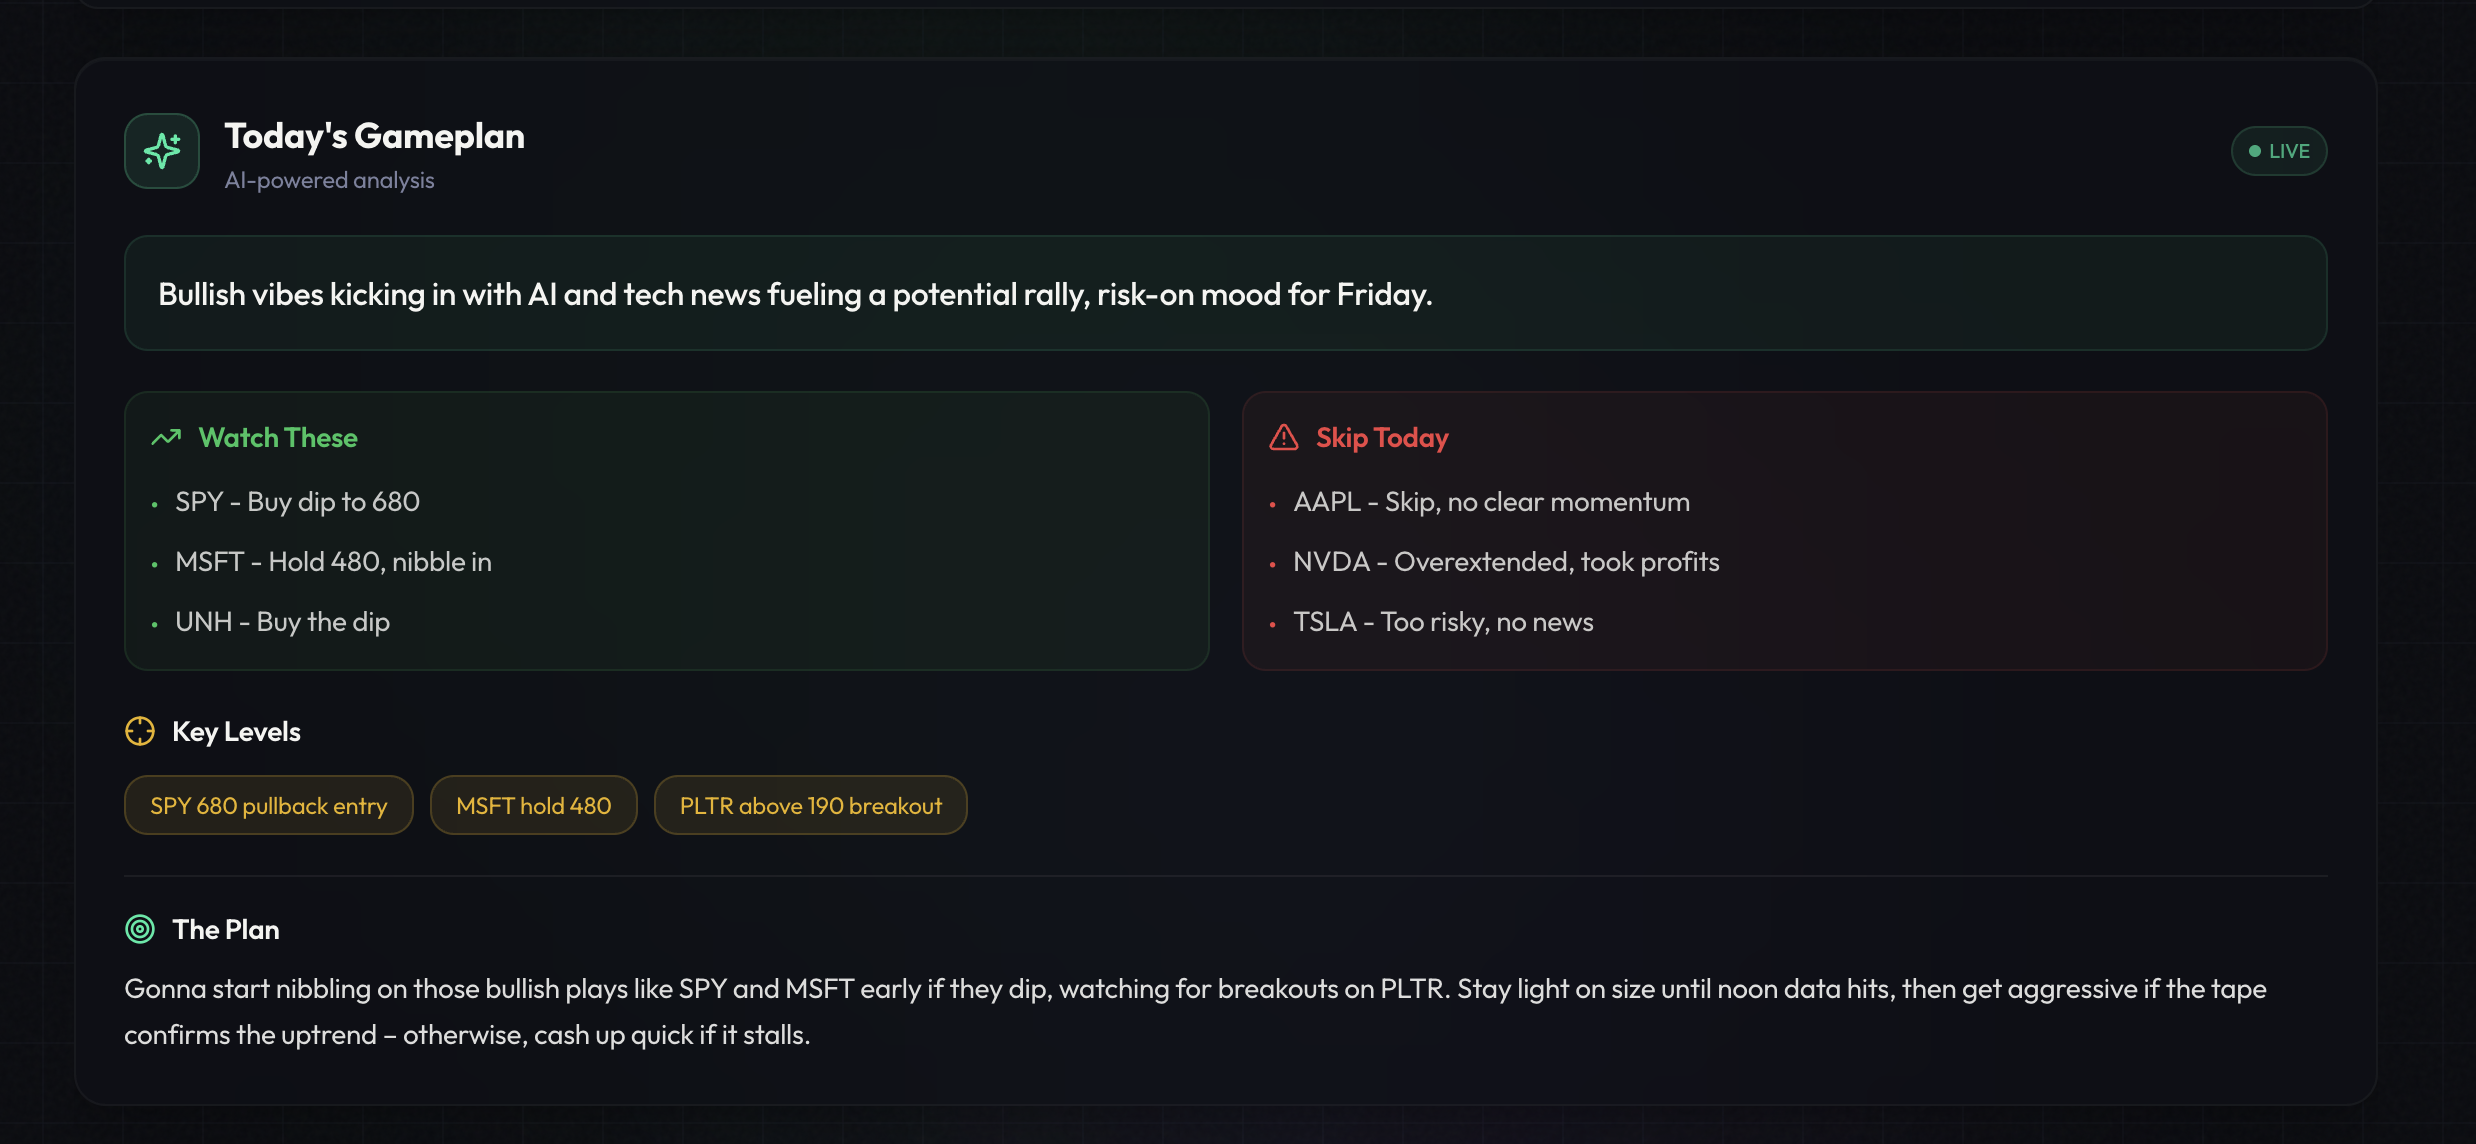Select the trending-up icon next to Watch These
Viewport: 2476px width, 1144px height.
click(165, 437)
